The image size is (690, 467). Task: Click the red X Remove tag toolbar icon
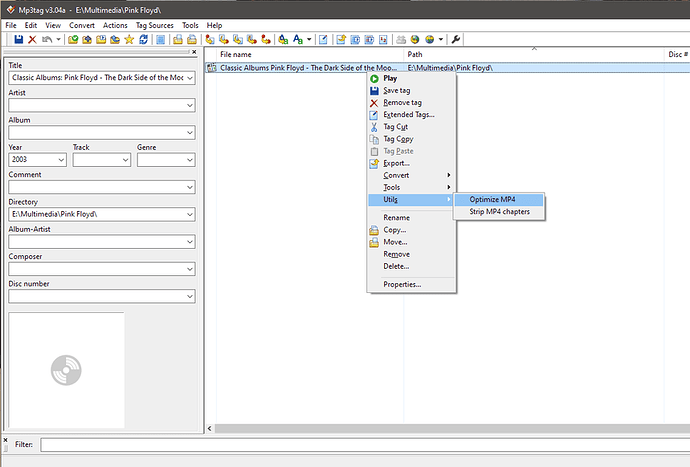32,39
